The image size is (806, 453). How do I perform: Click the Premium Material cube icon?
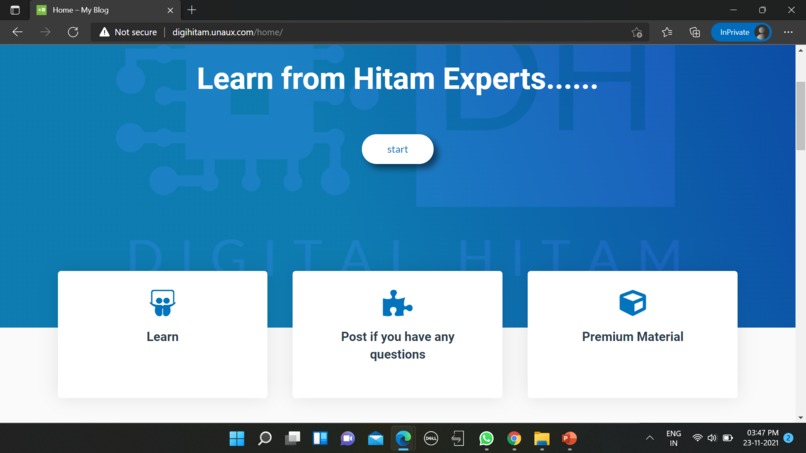click(632, 302)
